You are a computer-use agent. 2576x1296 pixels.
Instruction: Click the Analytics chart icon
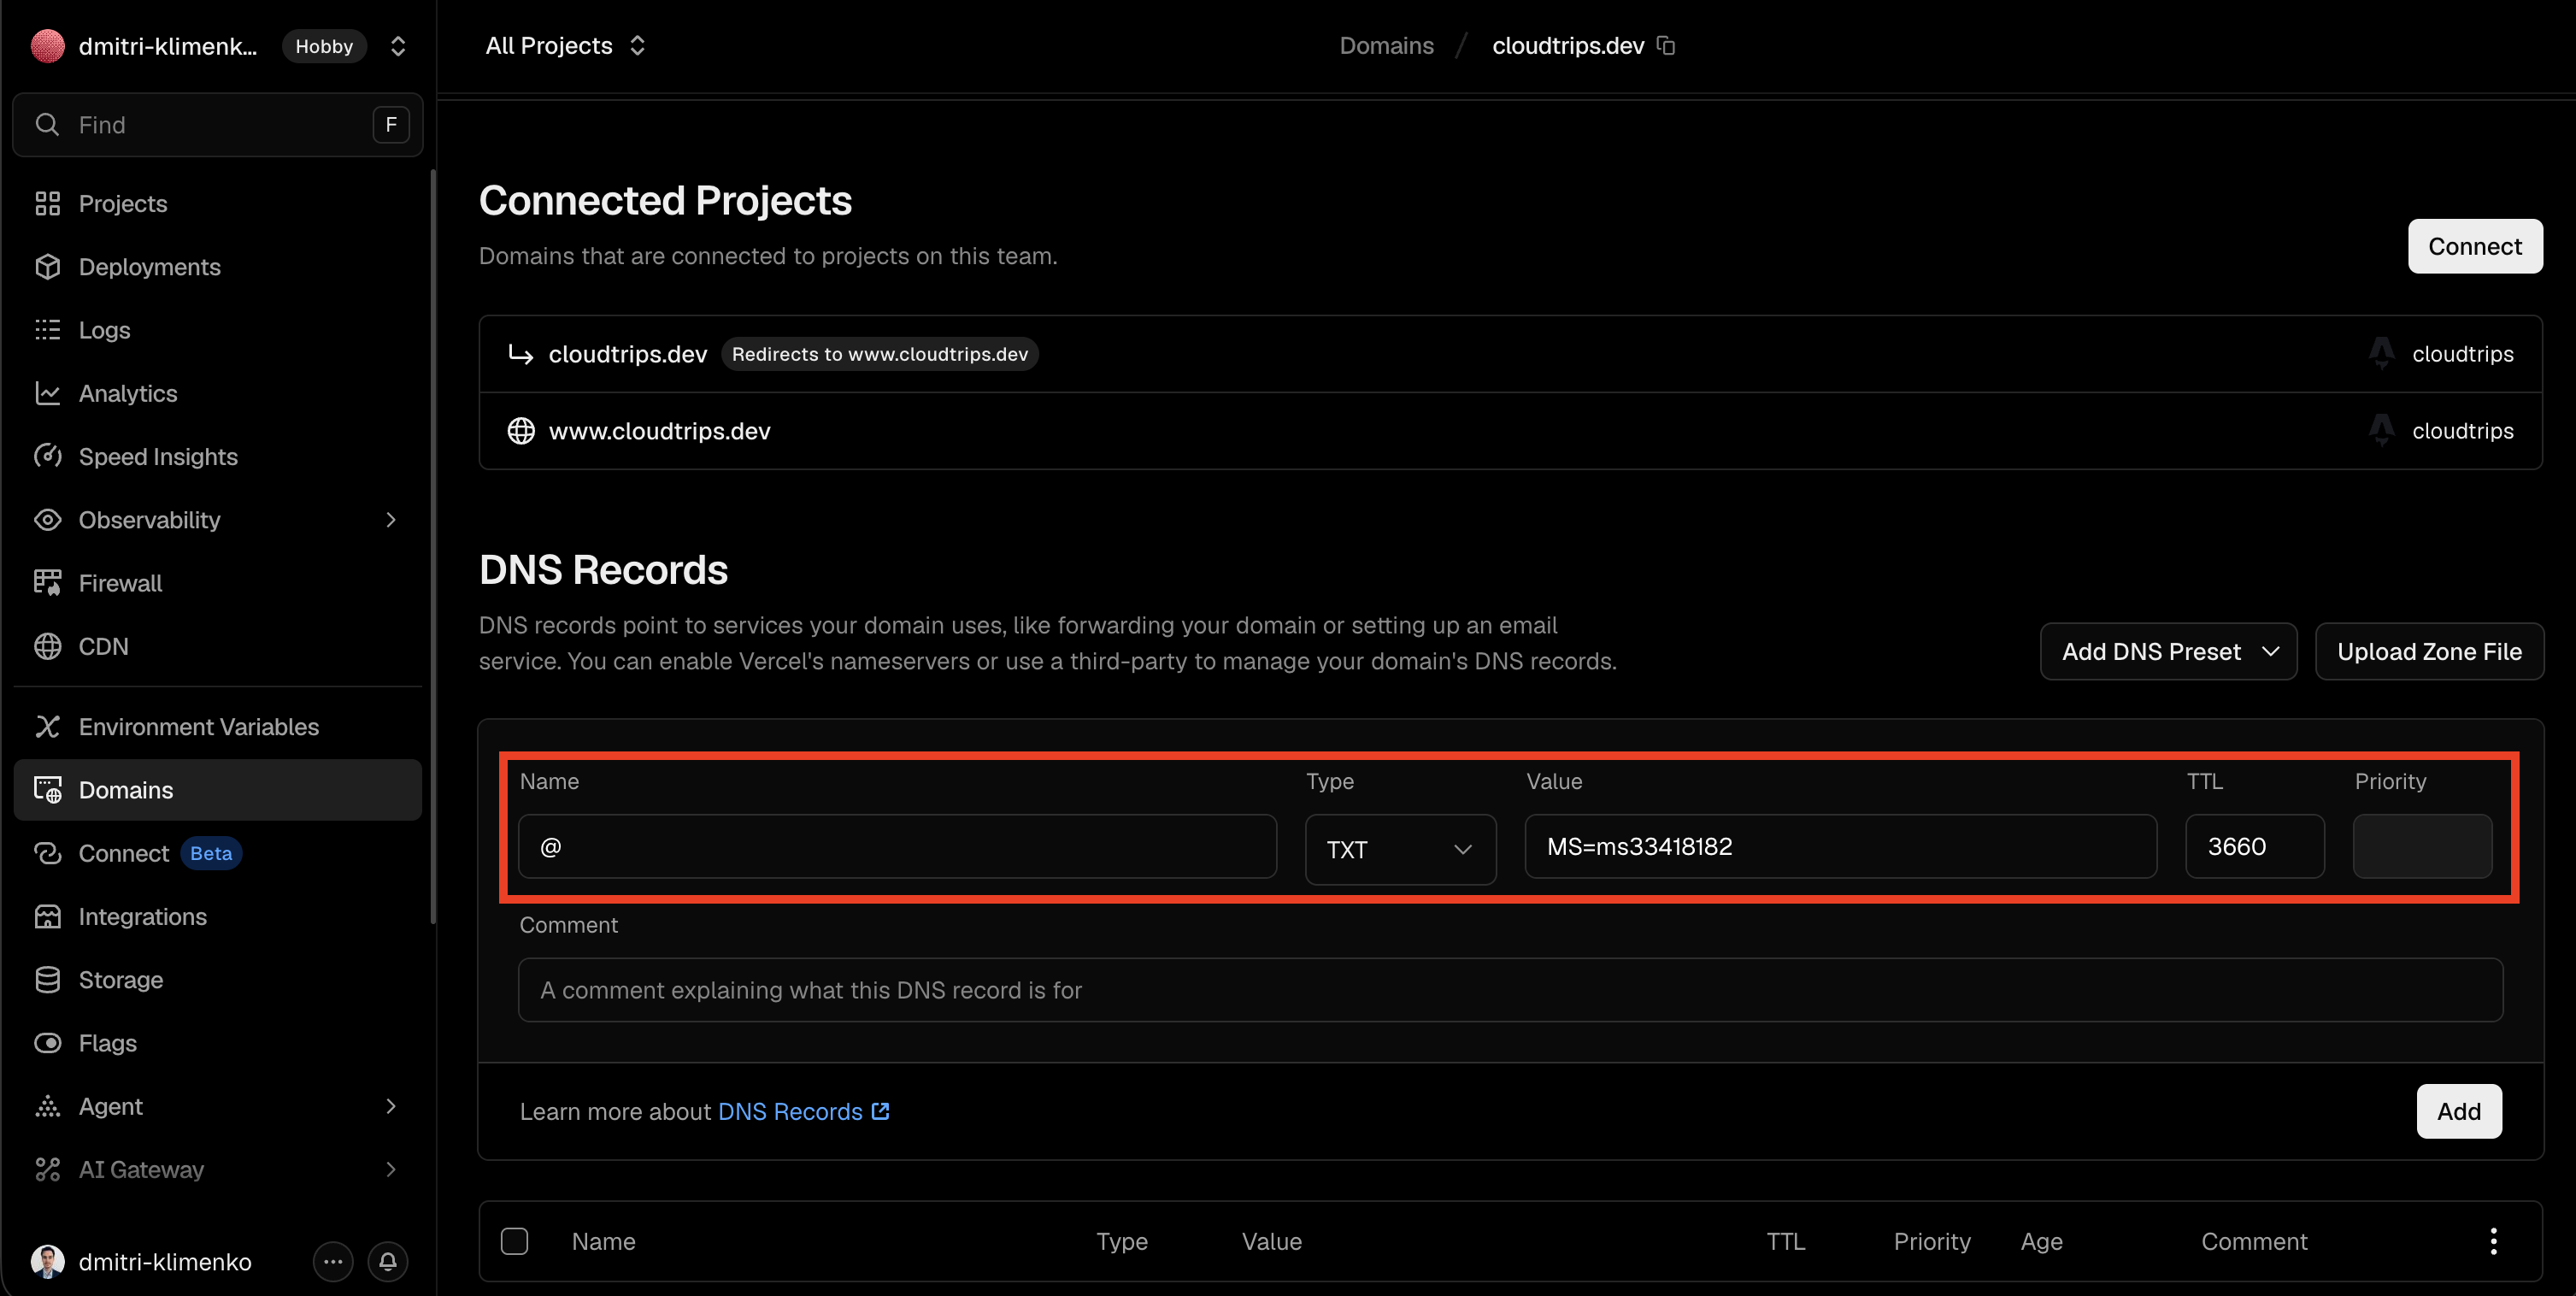click(x=47, y=394)
